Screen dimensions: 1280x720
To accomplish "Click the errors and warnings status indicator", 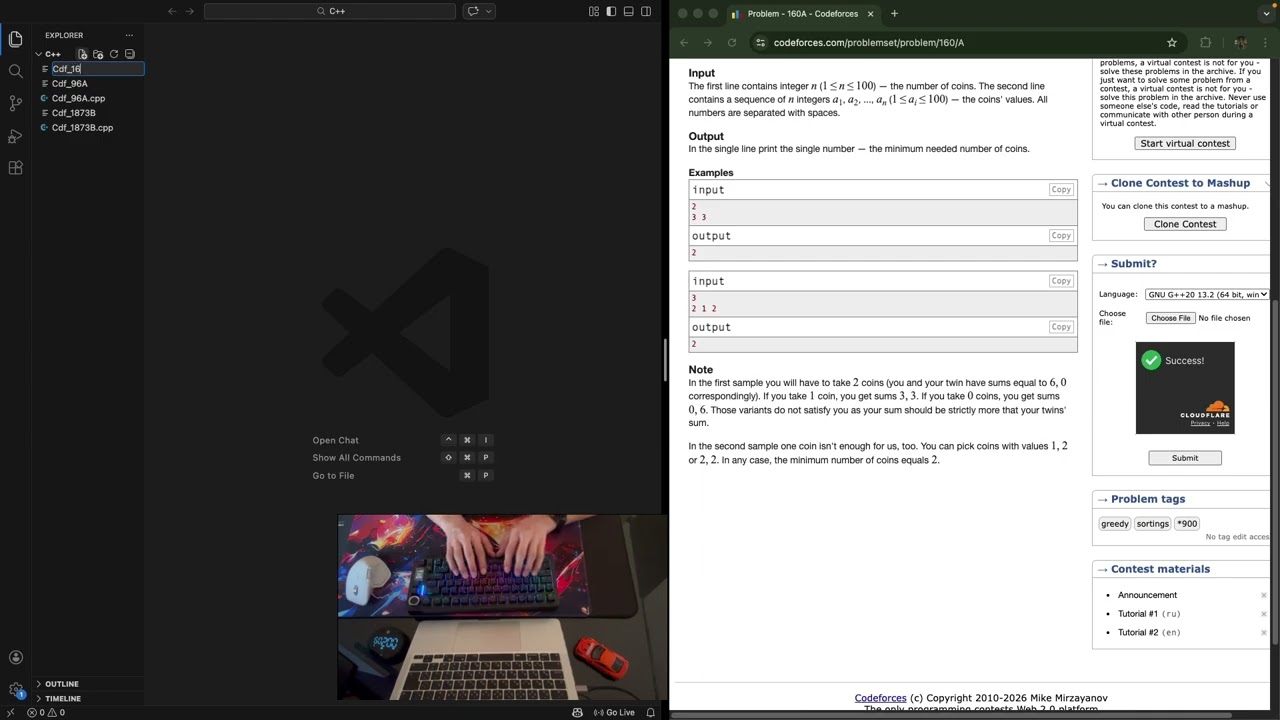I will (x=46, y=712).
